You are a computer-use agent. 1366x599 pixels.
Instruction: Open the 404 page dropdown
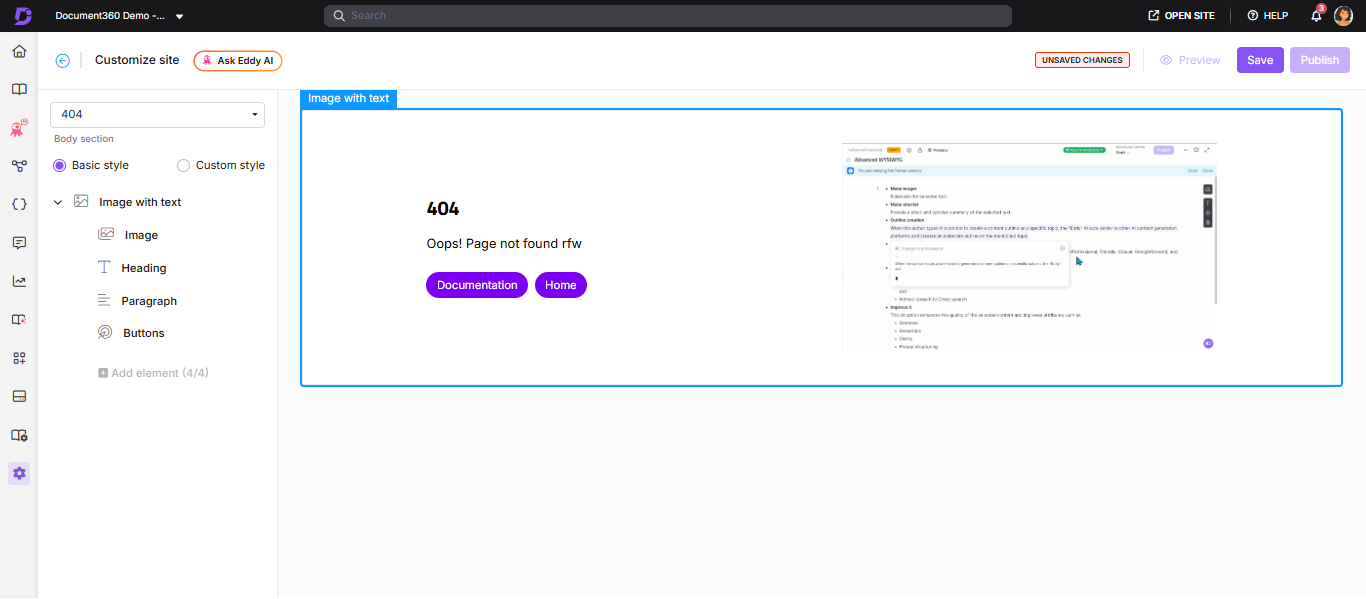[157, 114]
